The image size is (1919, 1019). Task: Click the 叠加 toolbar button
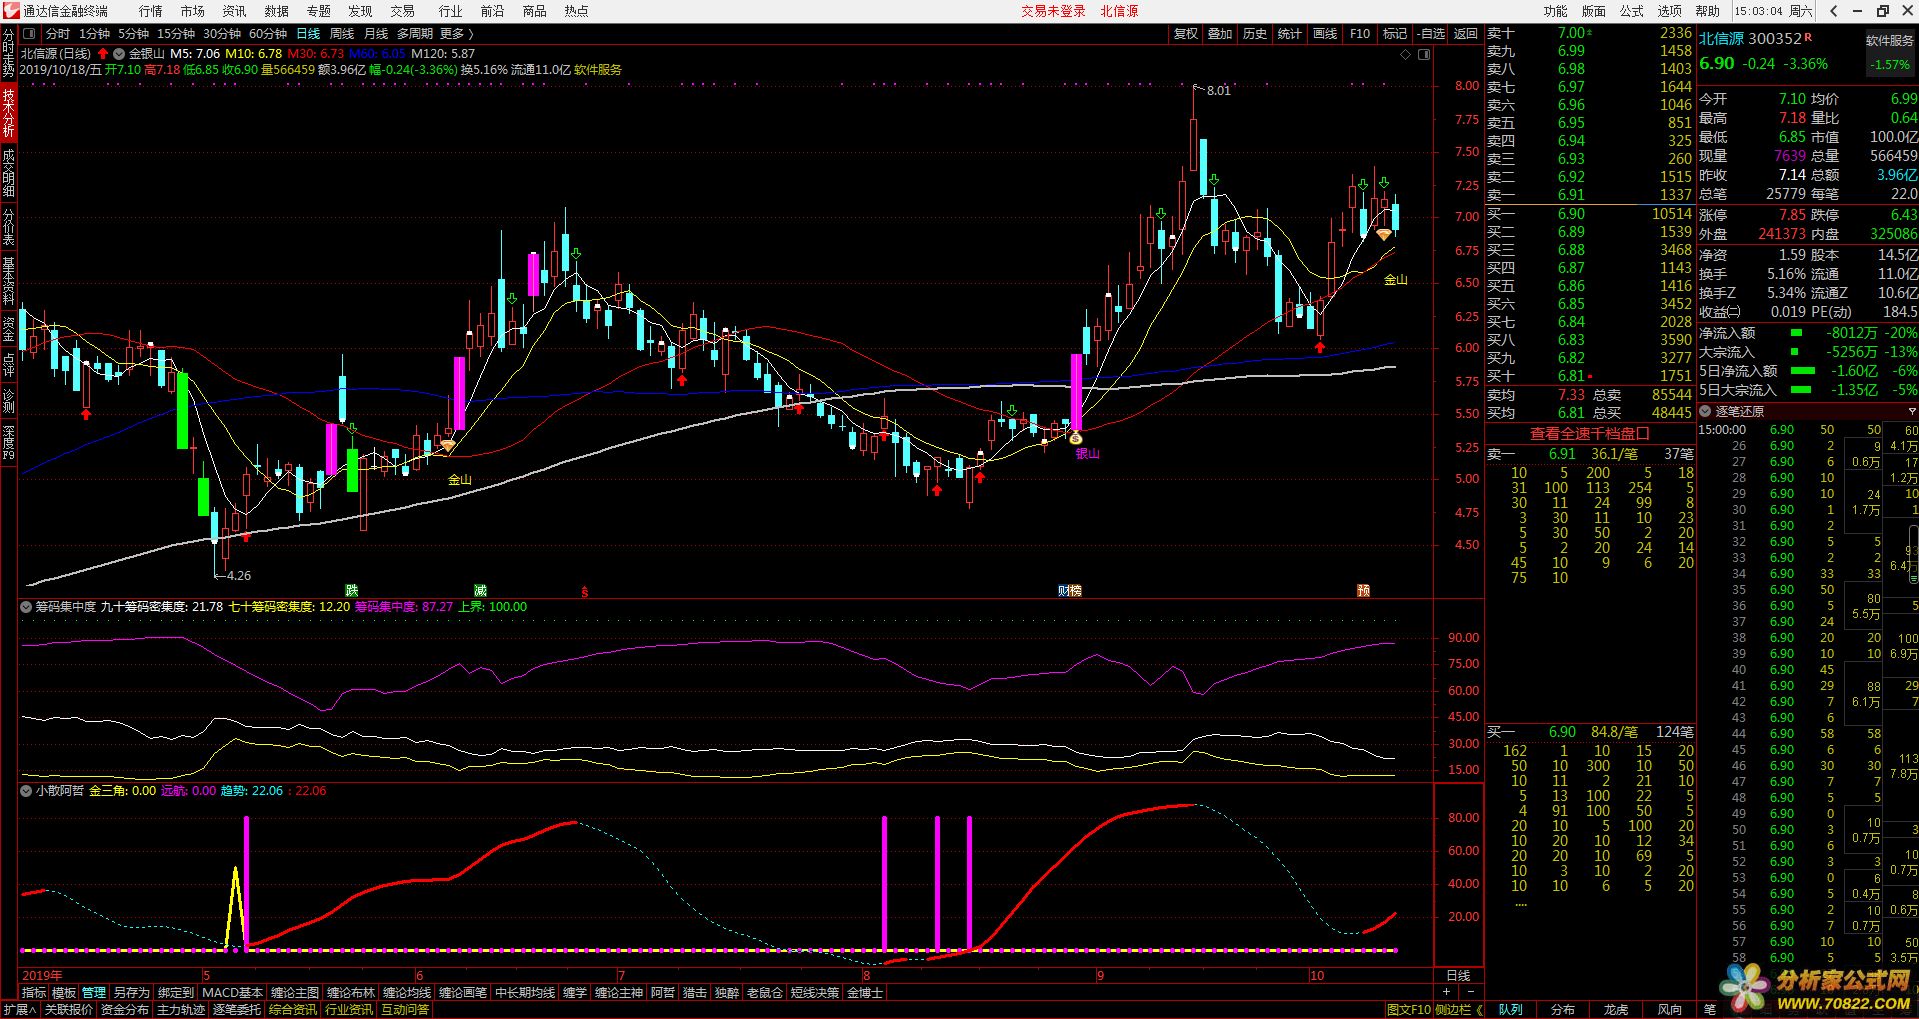[1220, 34]
